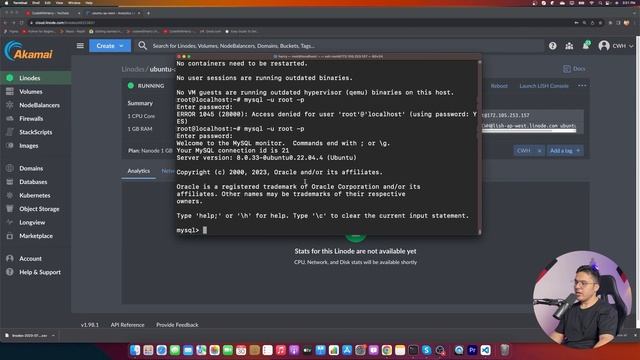This screenshot has height=360, width=640.
Task: Click the v1.98.1 version link
Action: (x=90, y=325)
